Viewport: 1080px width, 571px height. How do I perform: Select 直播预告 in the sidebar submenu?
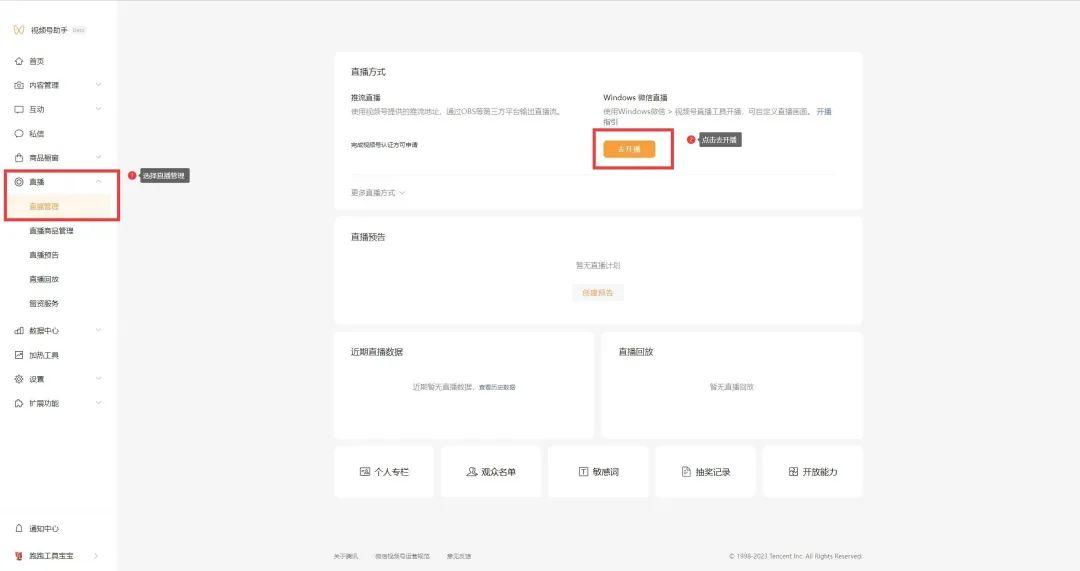pyautogui.click(x=44, y=255)
